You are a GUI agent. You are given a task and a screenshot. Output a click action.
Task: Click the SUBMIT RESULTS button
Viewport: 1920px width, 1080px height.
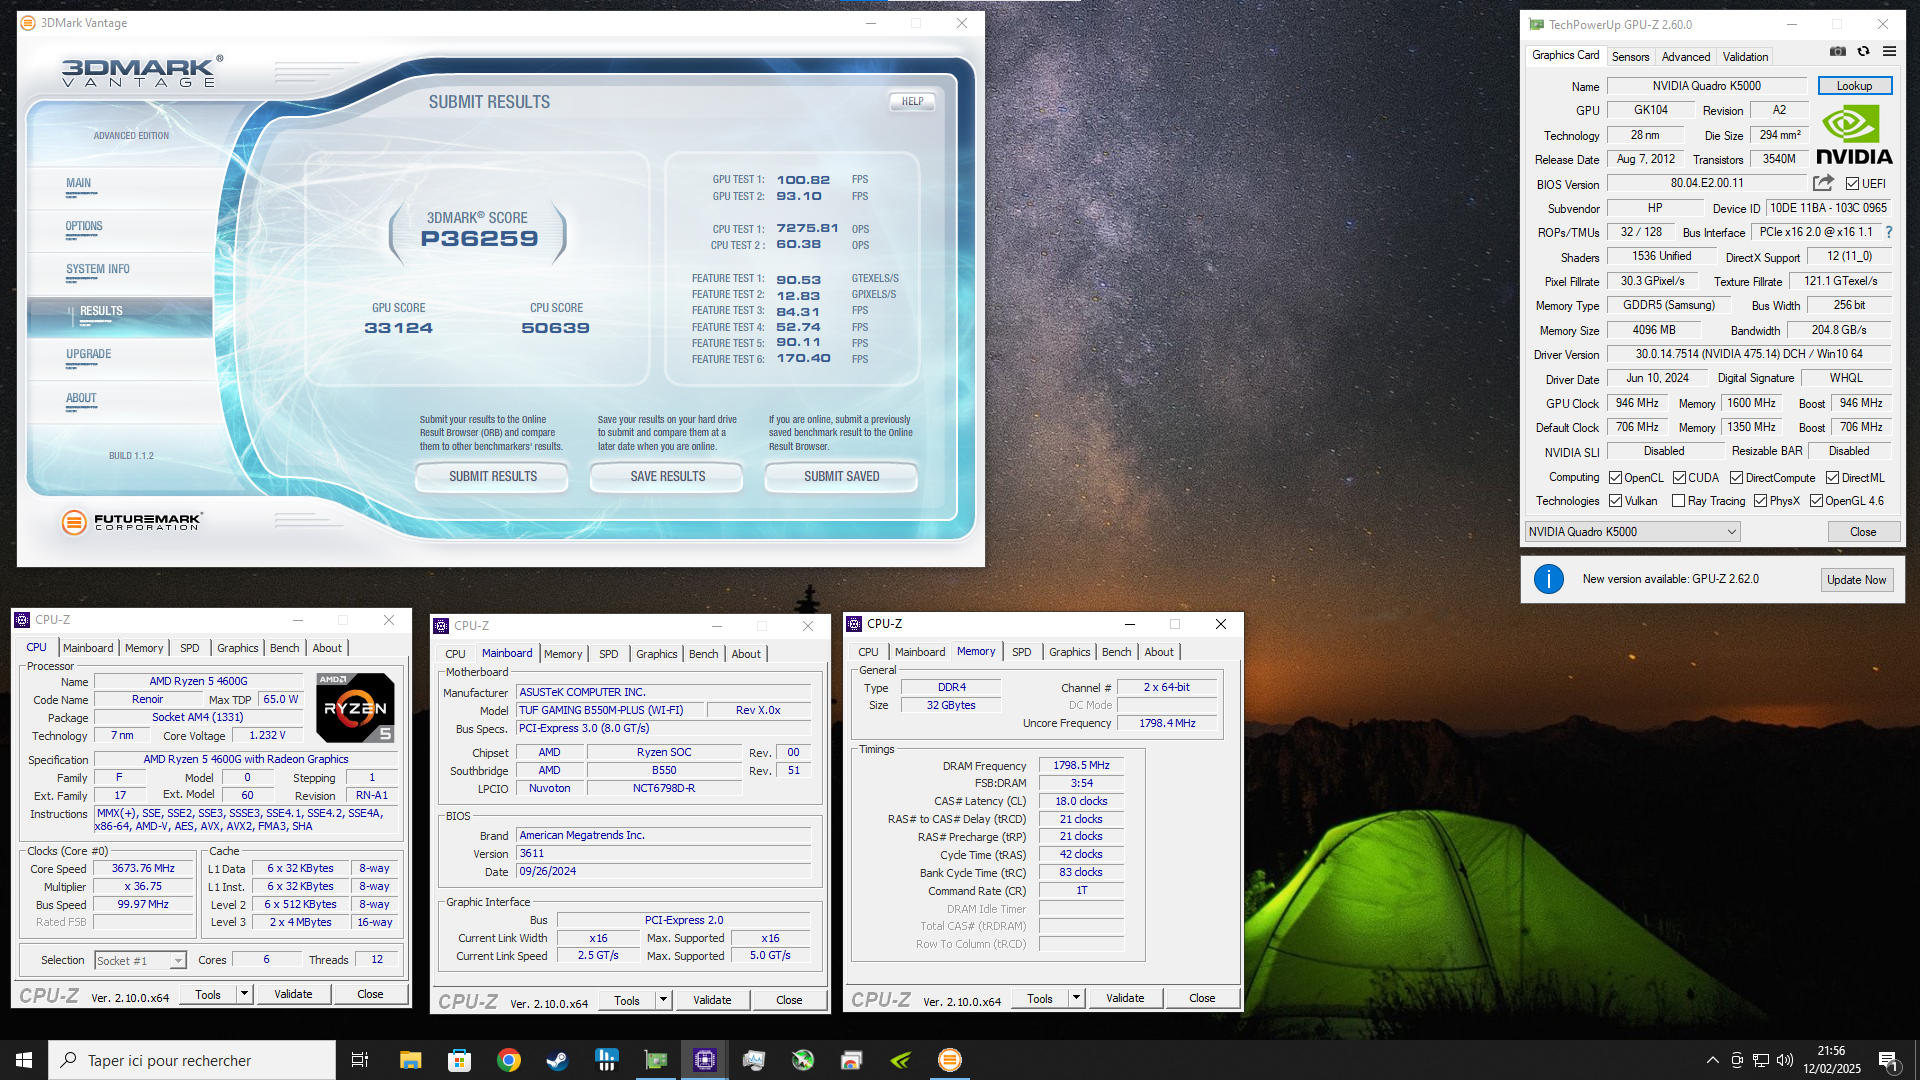tap(492, 477)
